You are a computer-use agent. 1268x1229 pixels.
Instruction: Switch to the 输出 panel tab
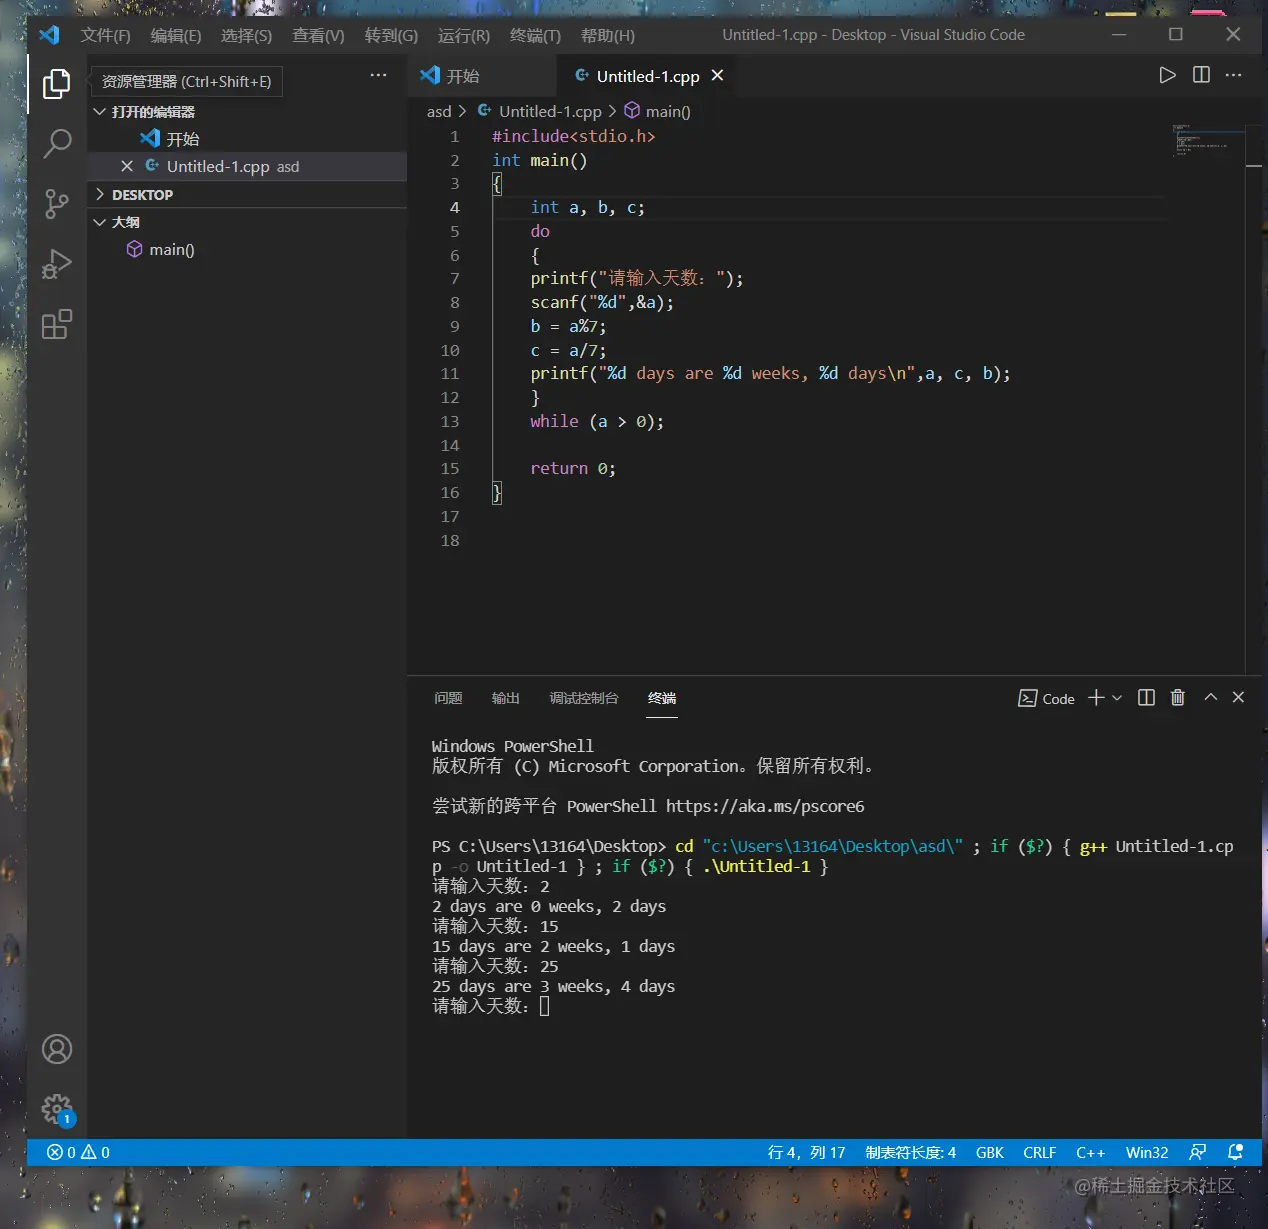[506, 698]
